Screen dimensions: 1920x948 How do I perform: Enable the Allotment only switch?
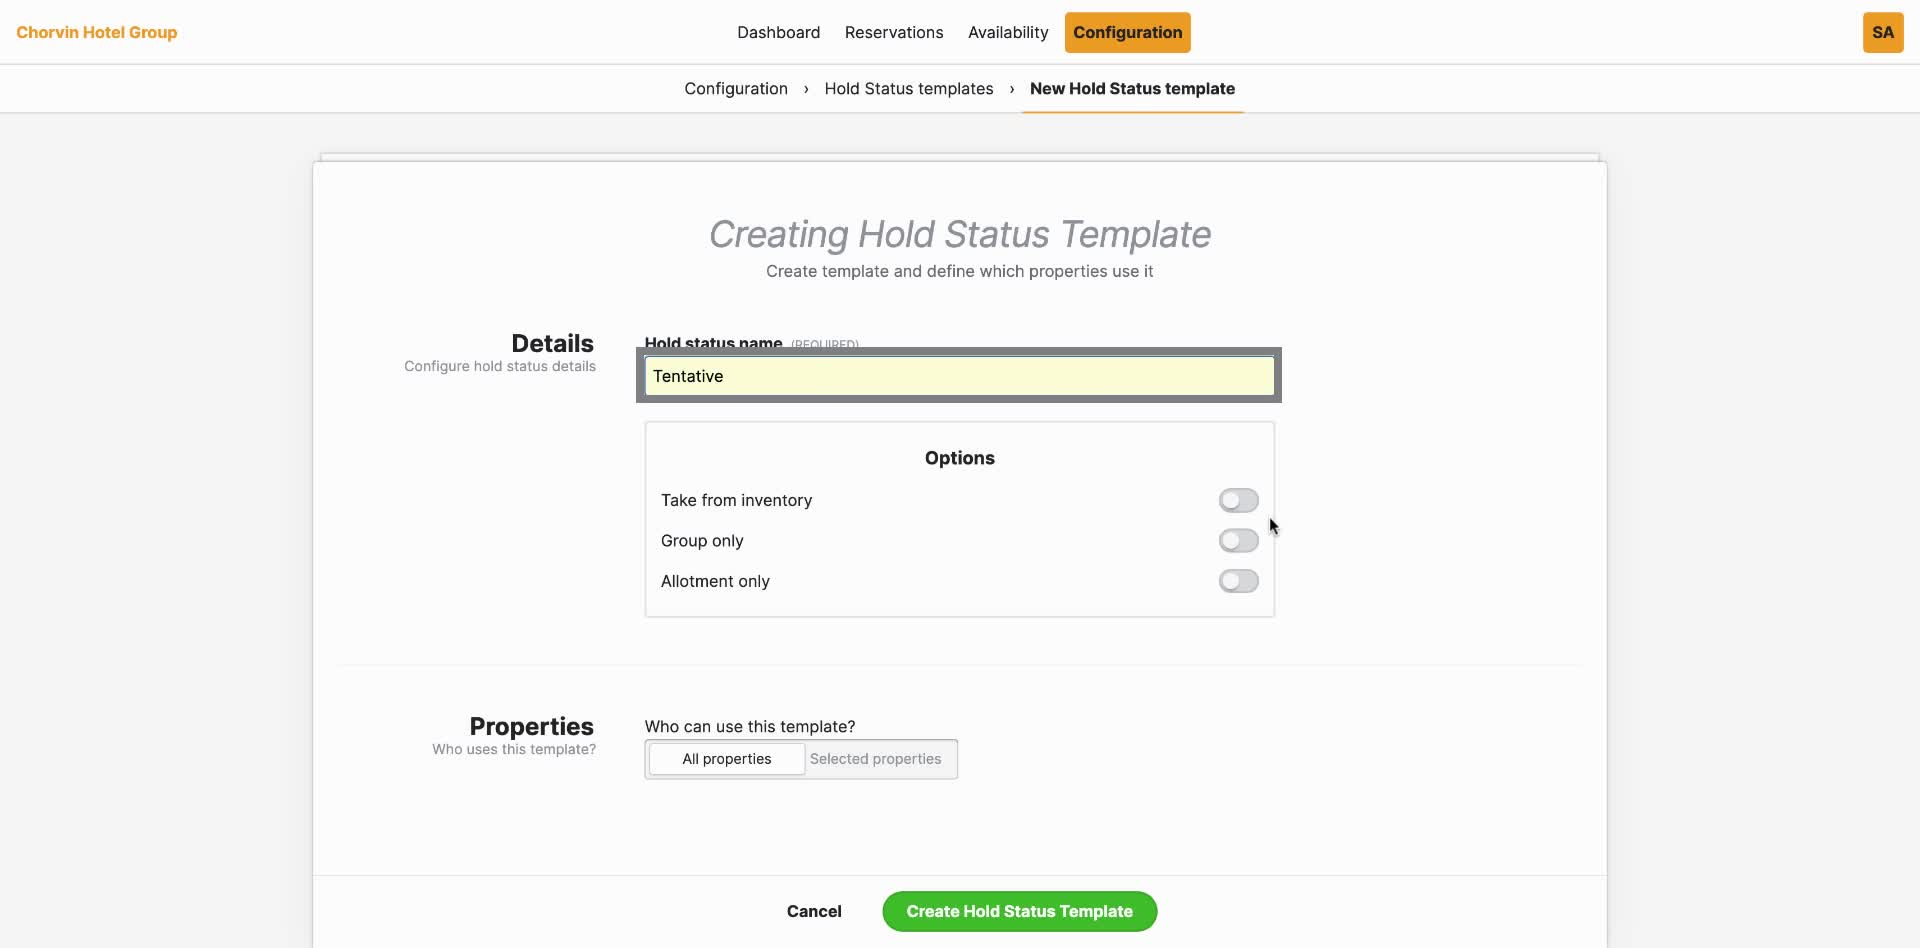[x=1238, y=581]
